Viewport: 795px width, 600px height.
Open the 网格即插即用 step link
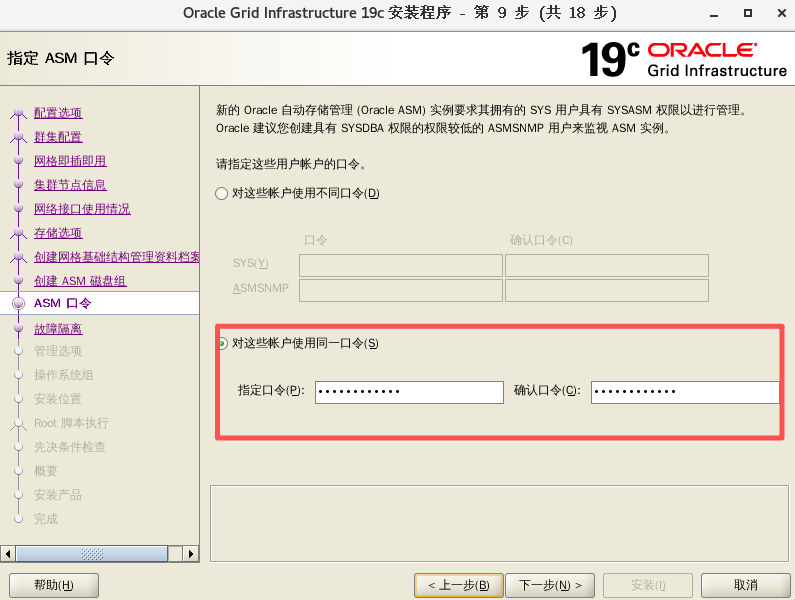[70, 161]
